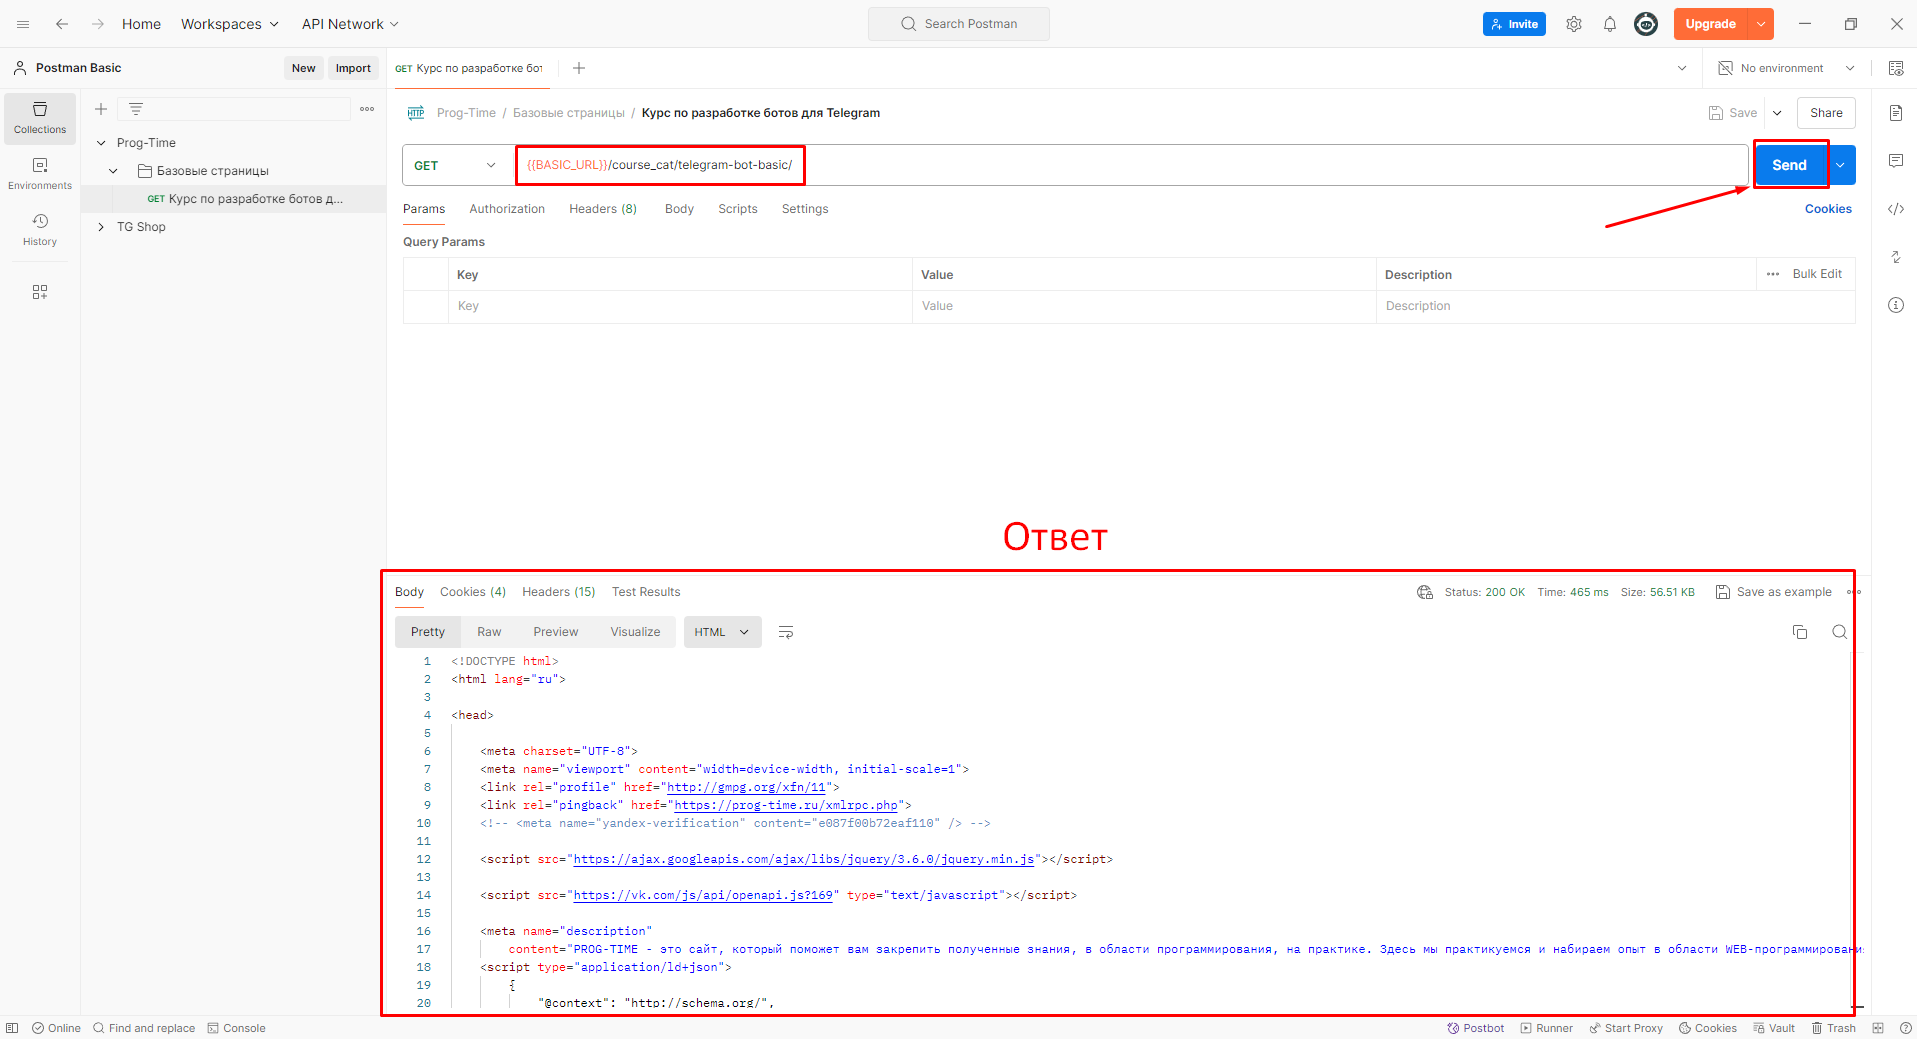
Task: Click the Invite button
Action: tap(1514, 24)
